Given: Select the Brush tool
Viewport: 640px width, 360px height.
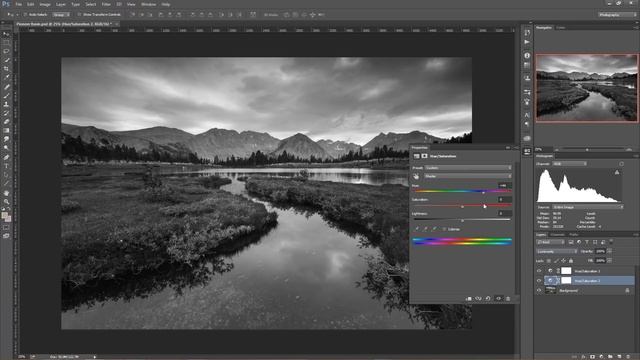Looking at the screenshot, I should 6,96.
